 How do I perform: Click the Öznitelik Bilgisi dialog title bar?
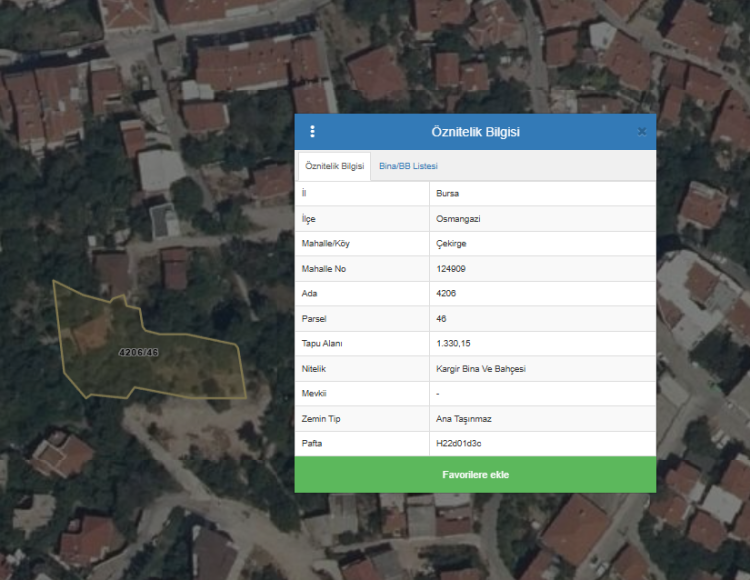point(475,132)
